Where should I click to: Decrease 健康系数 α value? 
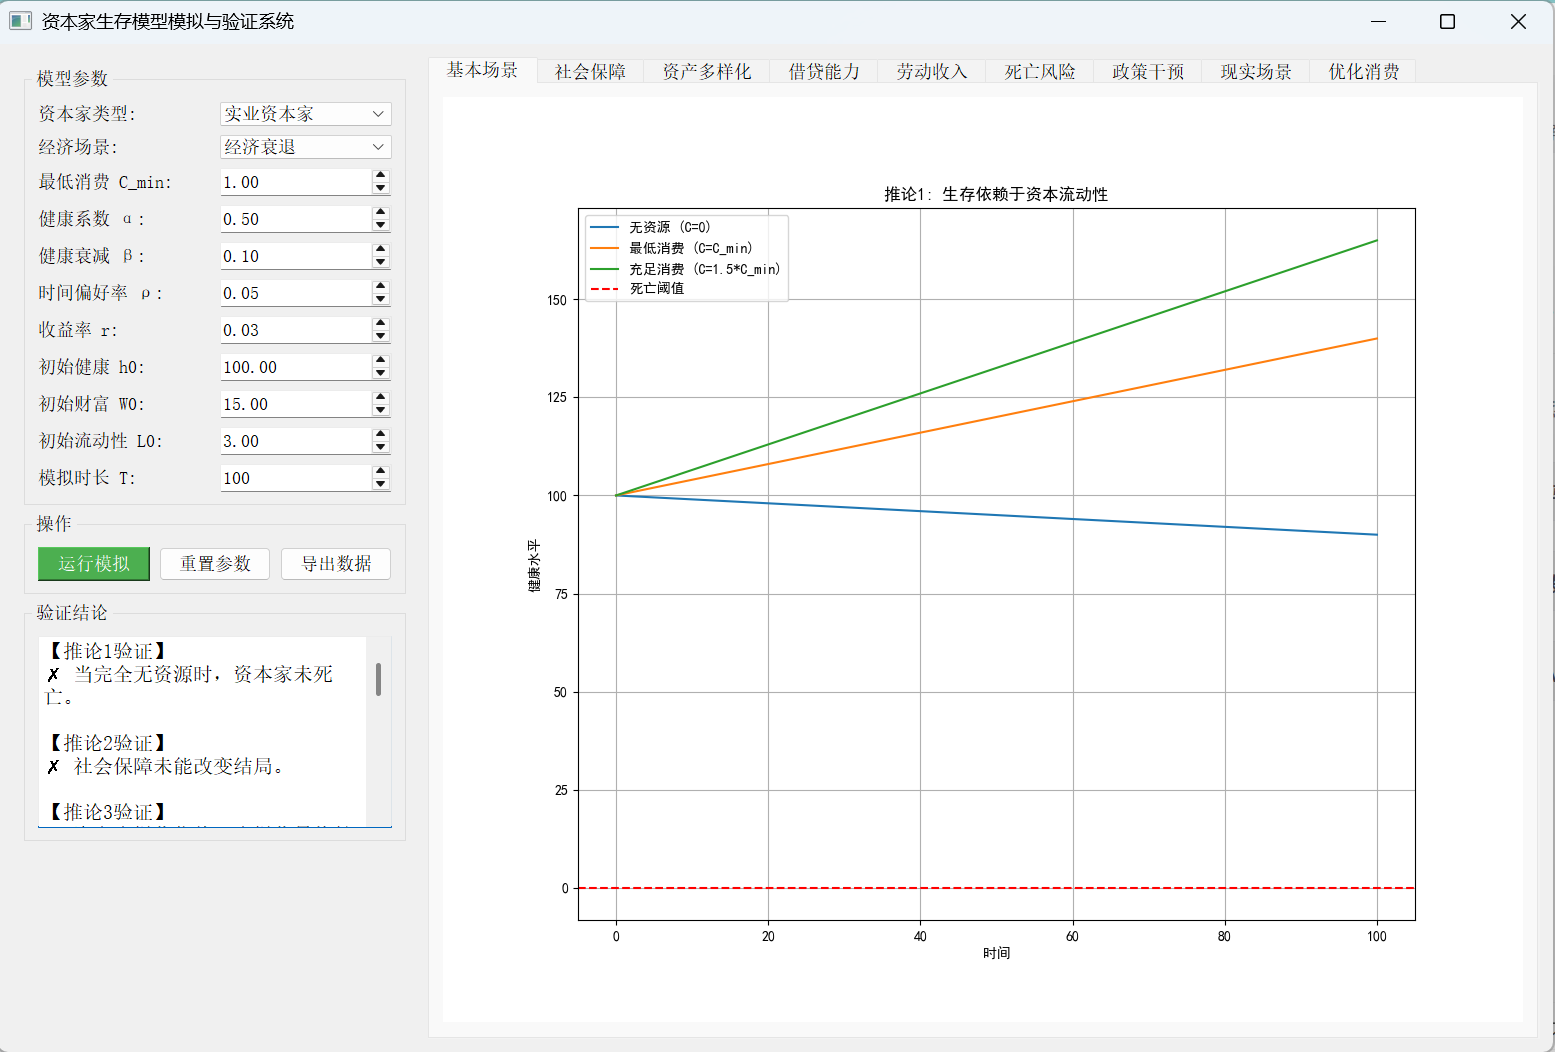380,225
